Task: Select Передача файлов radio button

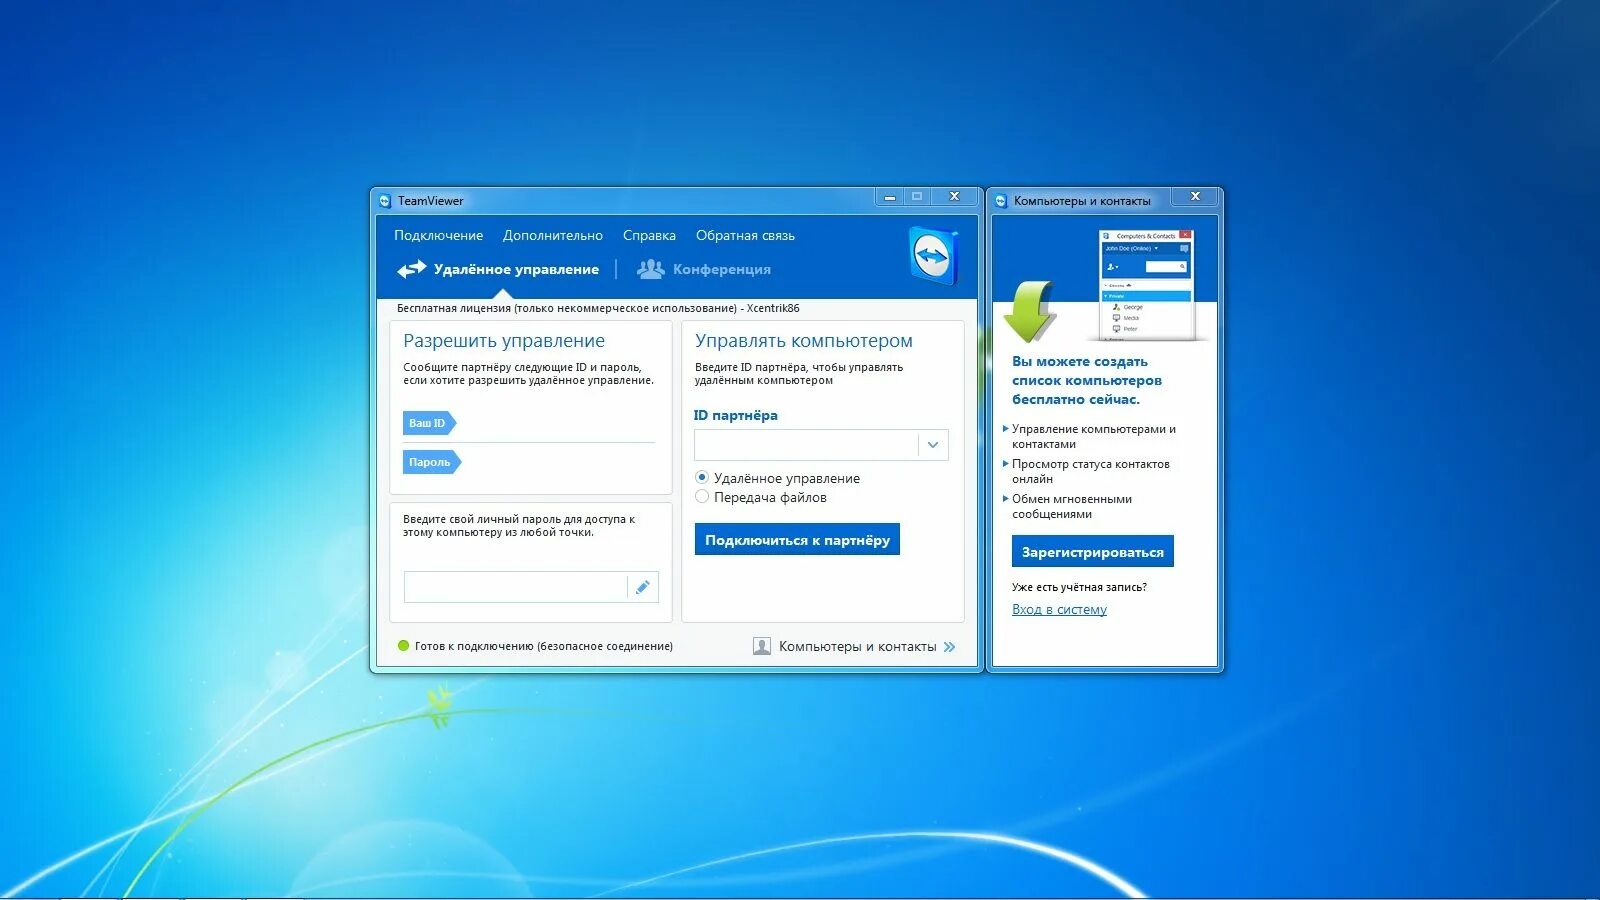Action: [x=702, y=497]
